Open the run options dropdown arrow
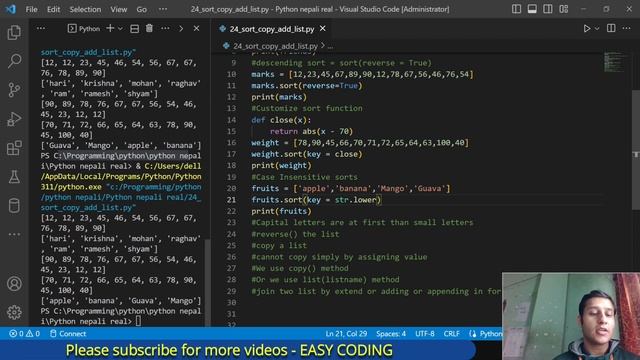The height and width of the screenshot is (360, 640). 597,29
